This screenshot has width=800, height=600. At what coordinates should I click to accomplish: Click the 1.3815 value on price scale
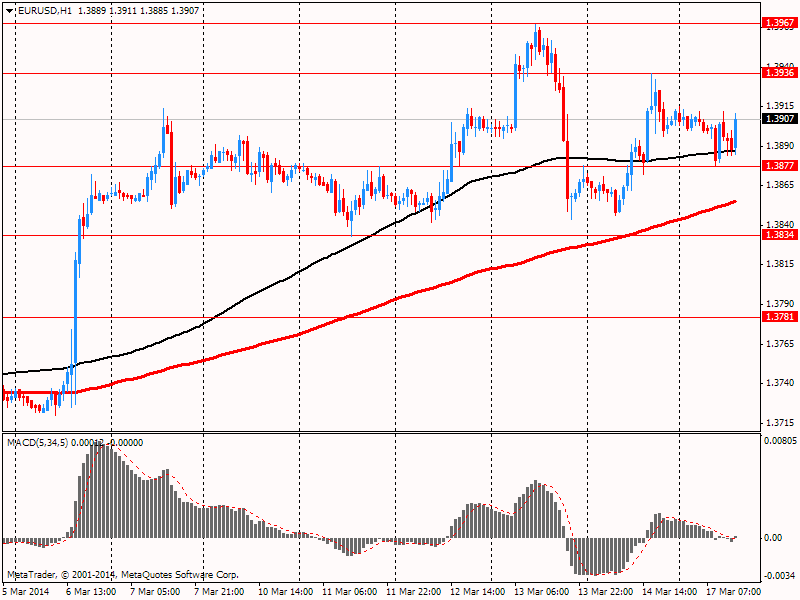780,264
